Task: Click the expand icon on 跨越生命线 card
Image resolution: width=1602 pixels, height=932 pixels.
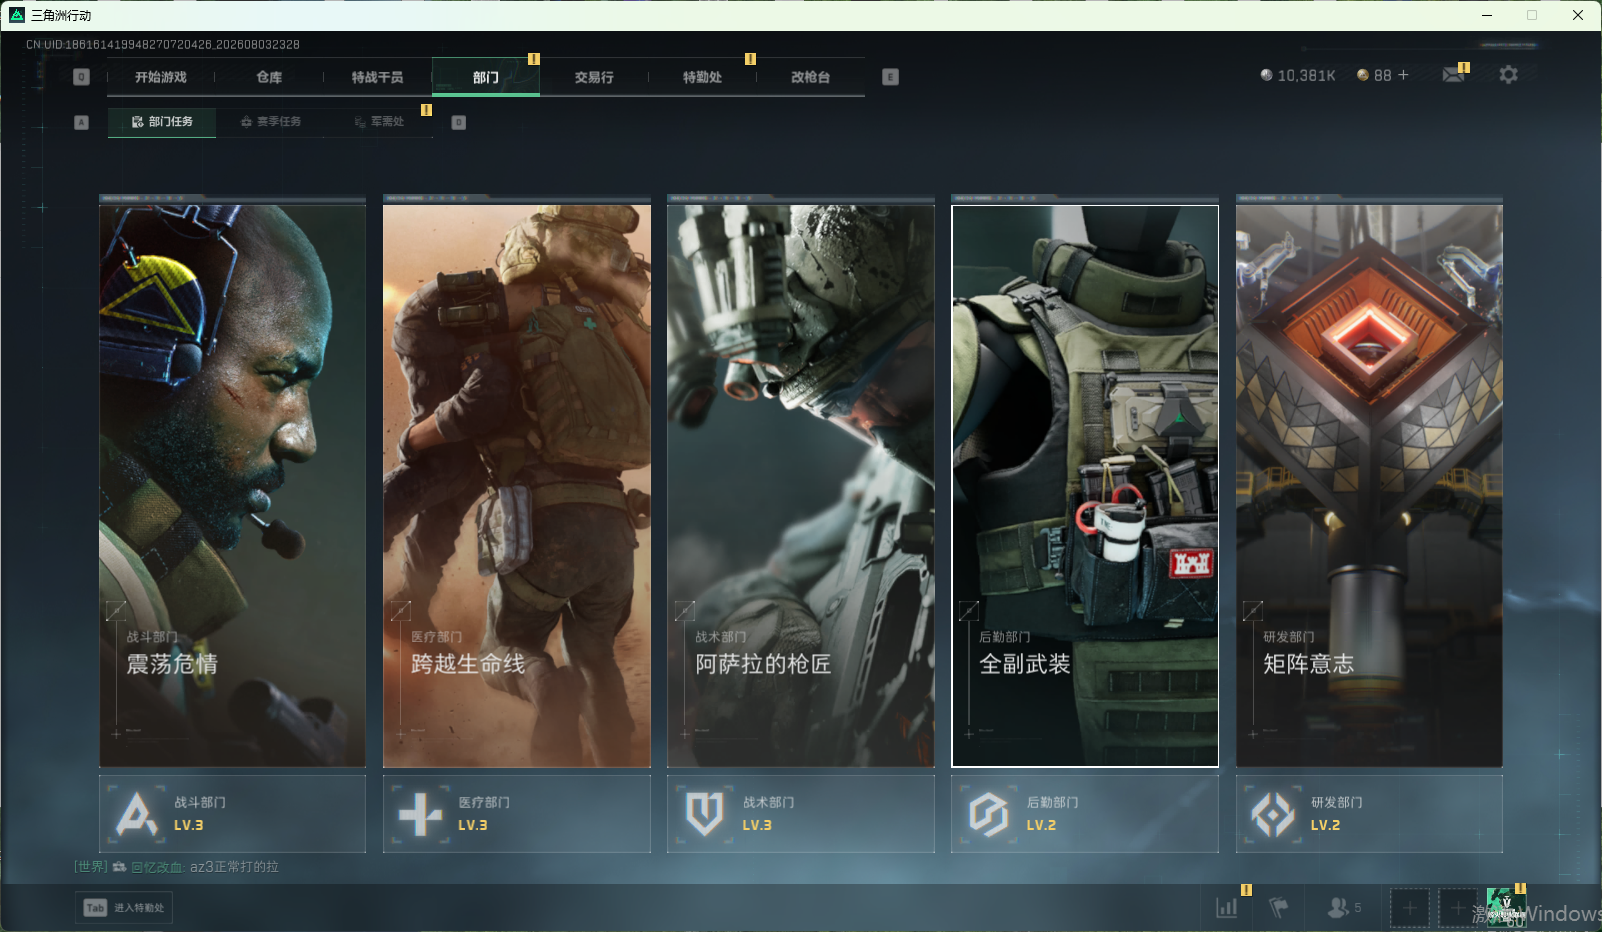Action: coord(400,610)
